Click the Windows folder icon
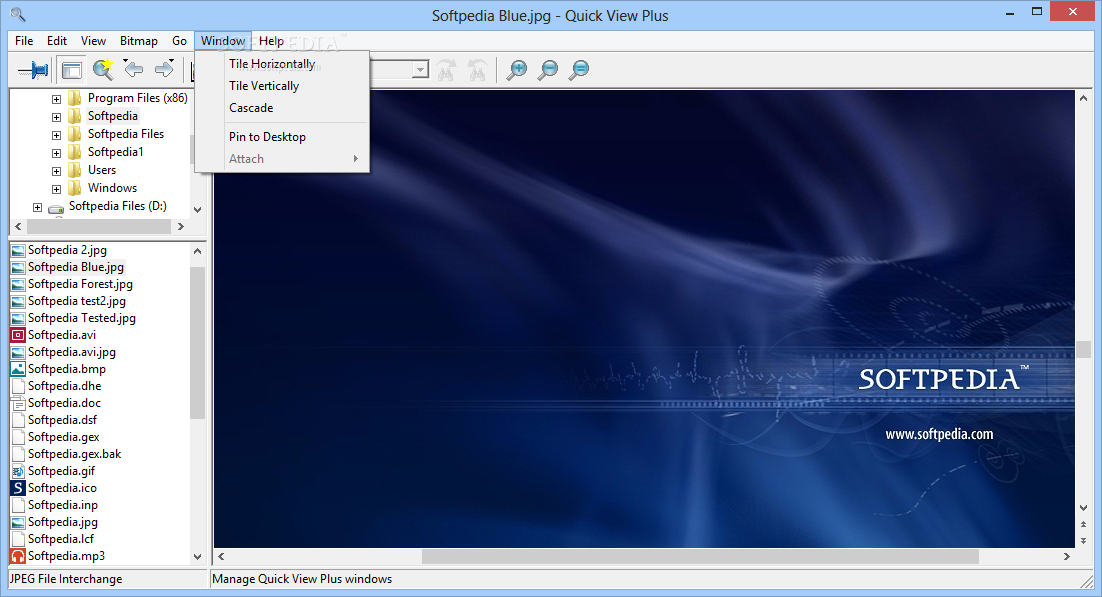 pos(75,188)
